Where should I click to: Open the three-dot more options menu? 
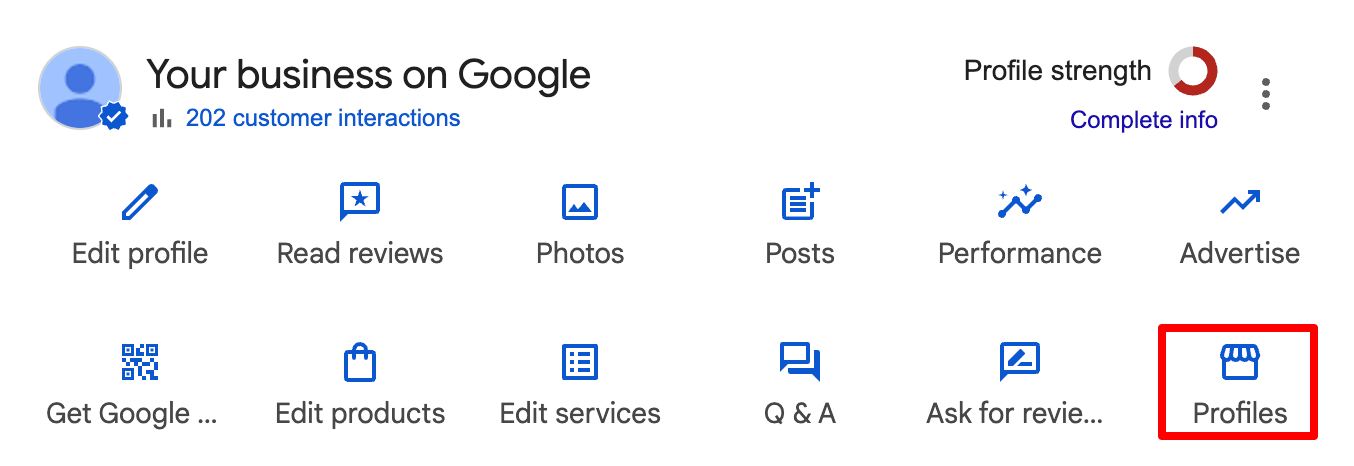1266,94
